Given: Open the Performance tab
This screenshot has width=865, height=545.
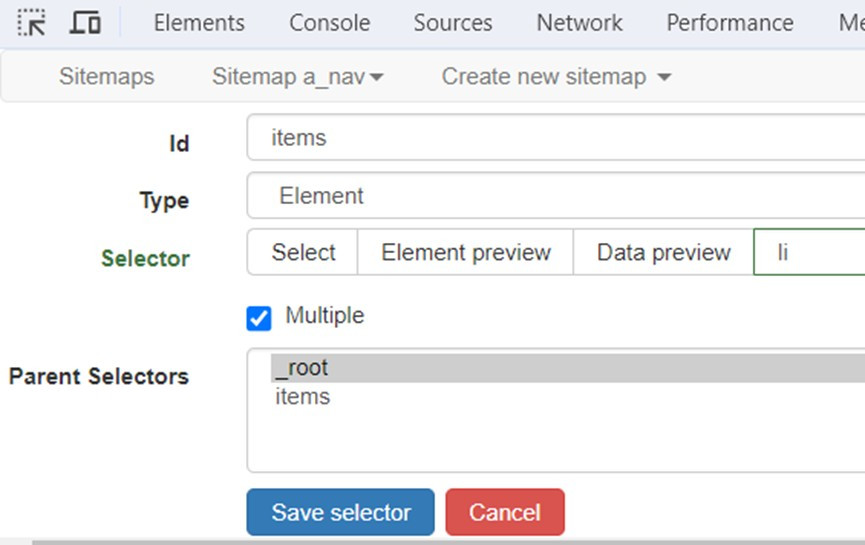Looking at the screenshot, I should (x=730, y=23).
